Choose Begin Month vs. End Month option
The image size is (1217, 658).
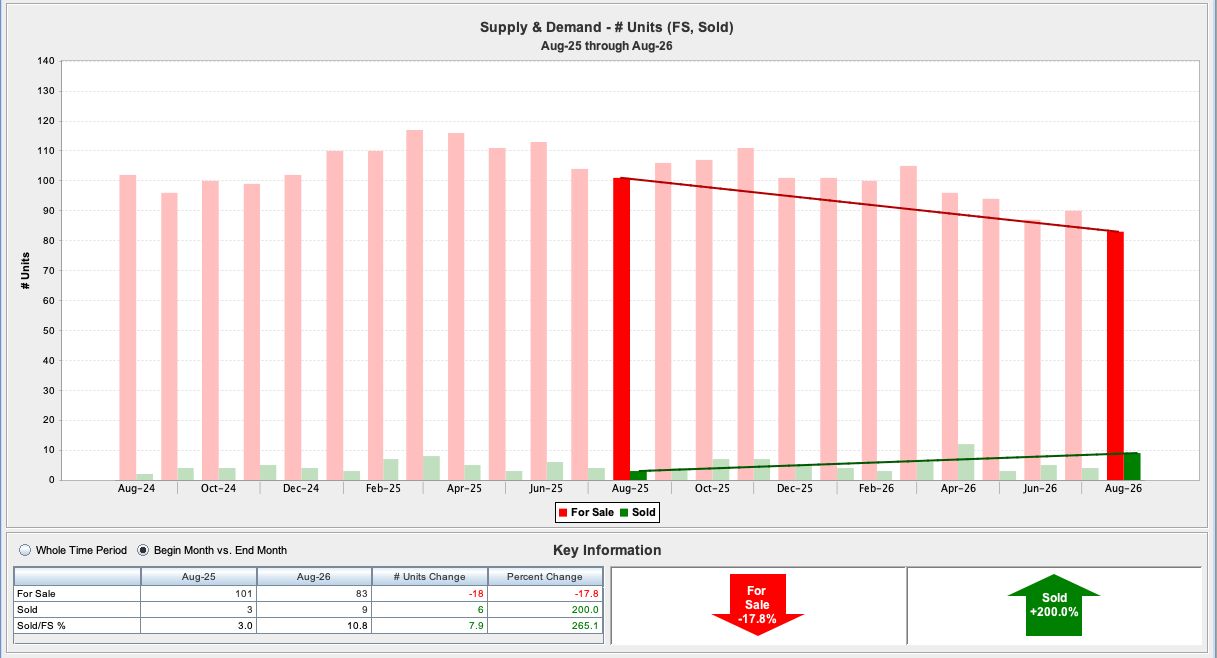coord(143,550)
